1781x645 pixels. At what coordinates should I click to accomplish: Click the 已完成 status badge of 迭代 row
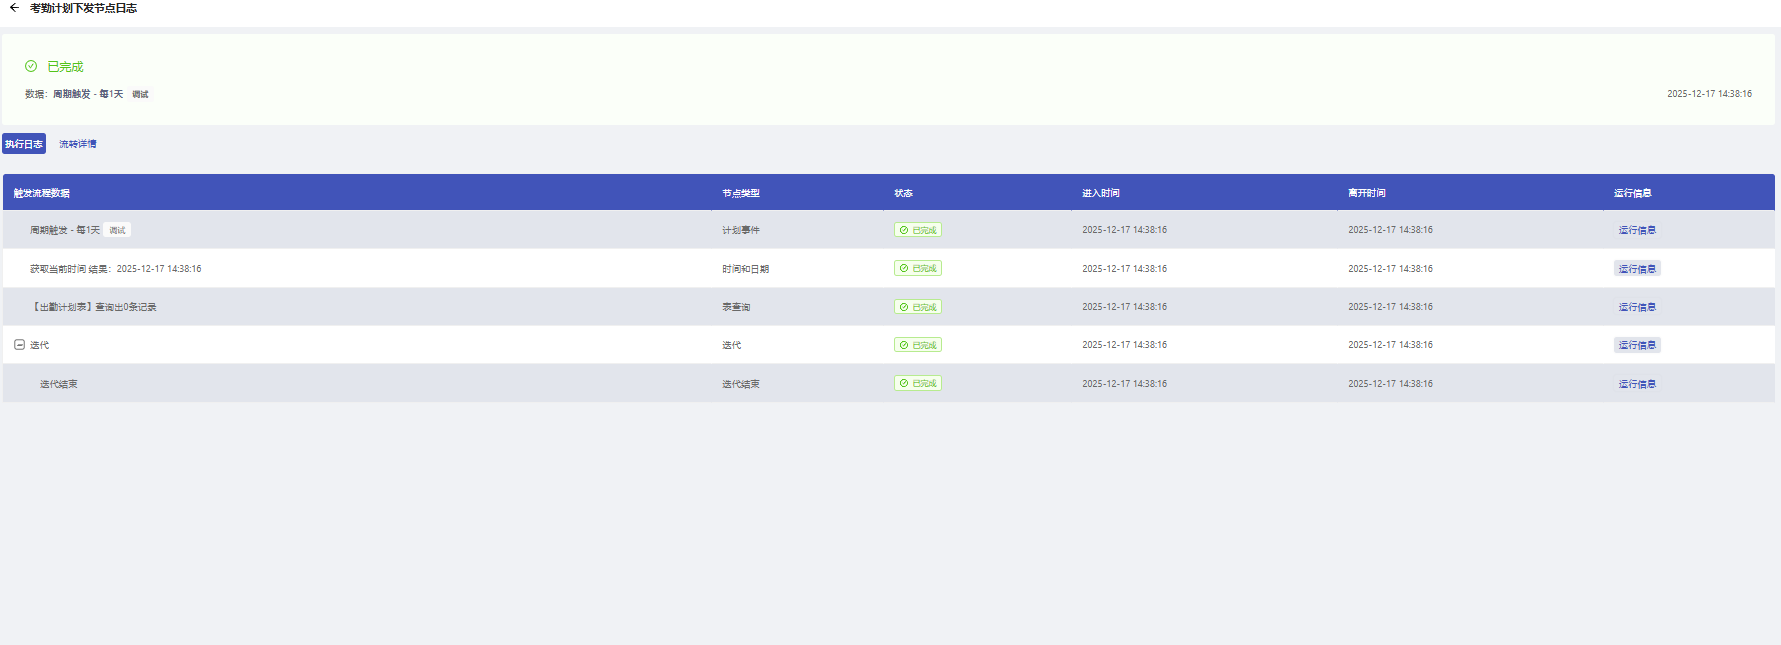[x=917, y=345]
